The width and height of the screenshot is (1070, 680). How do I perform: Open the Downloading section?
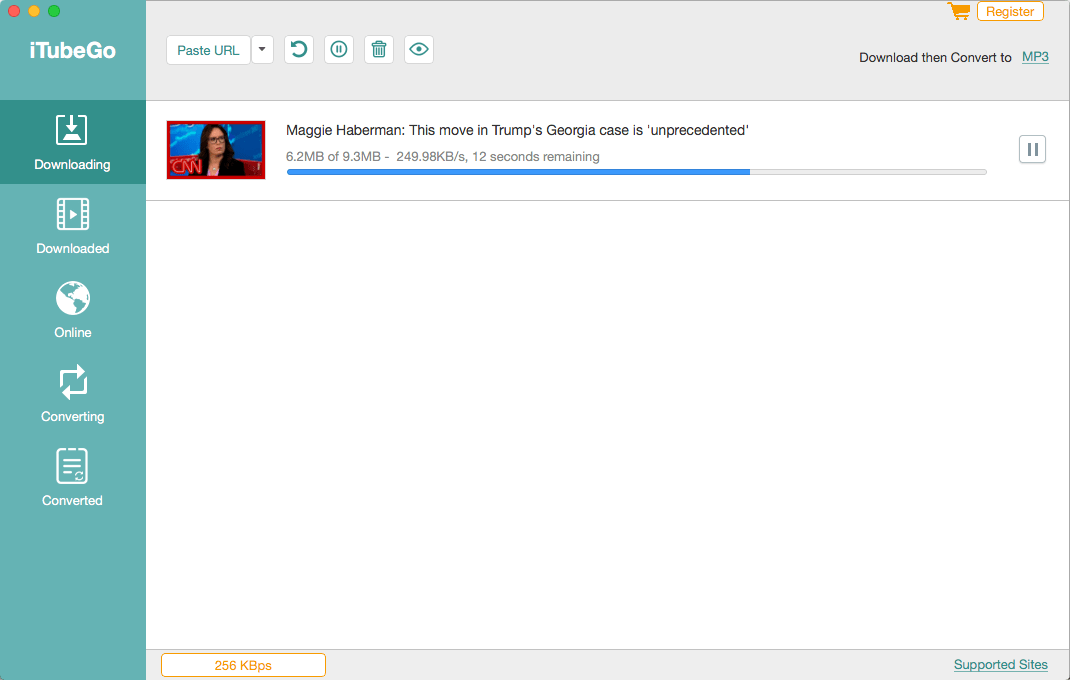tap(72, 142)
